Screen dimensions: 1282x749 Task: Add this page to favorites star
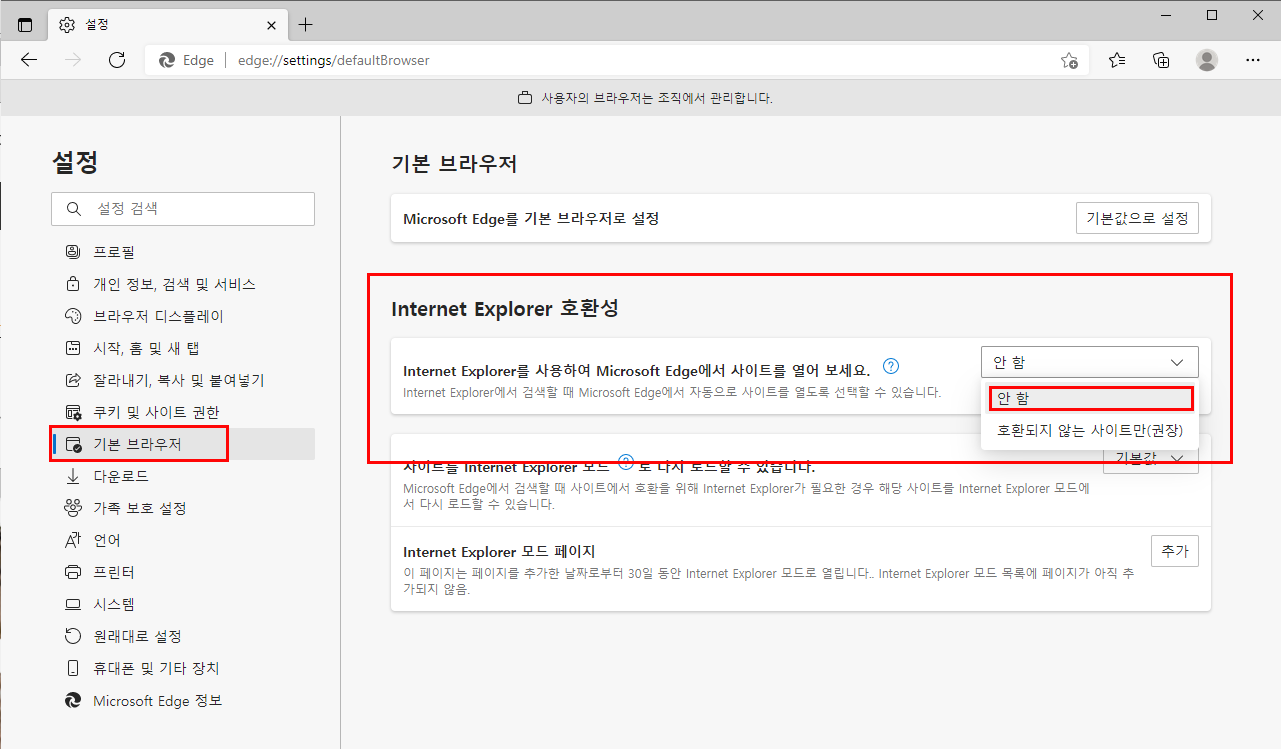1069,61
